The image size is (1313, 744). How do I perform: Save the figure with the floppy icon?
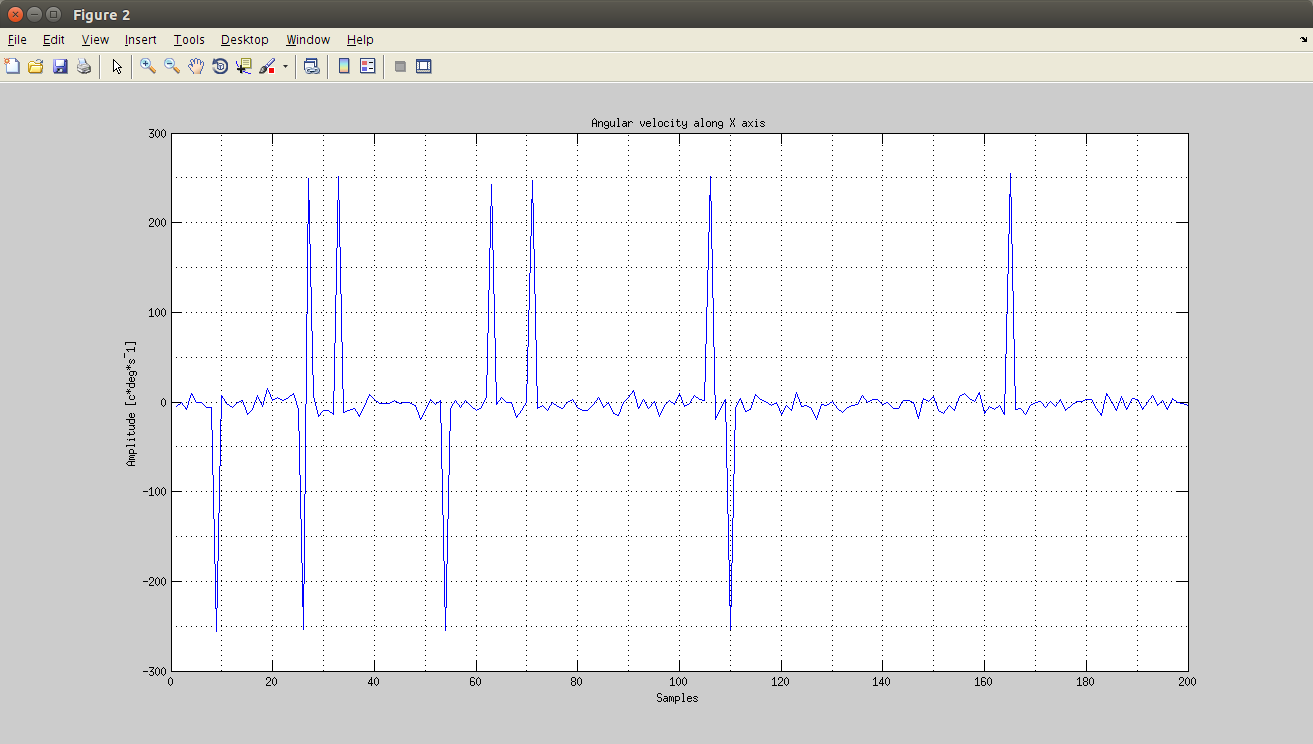click(x=60, y=67)
